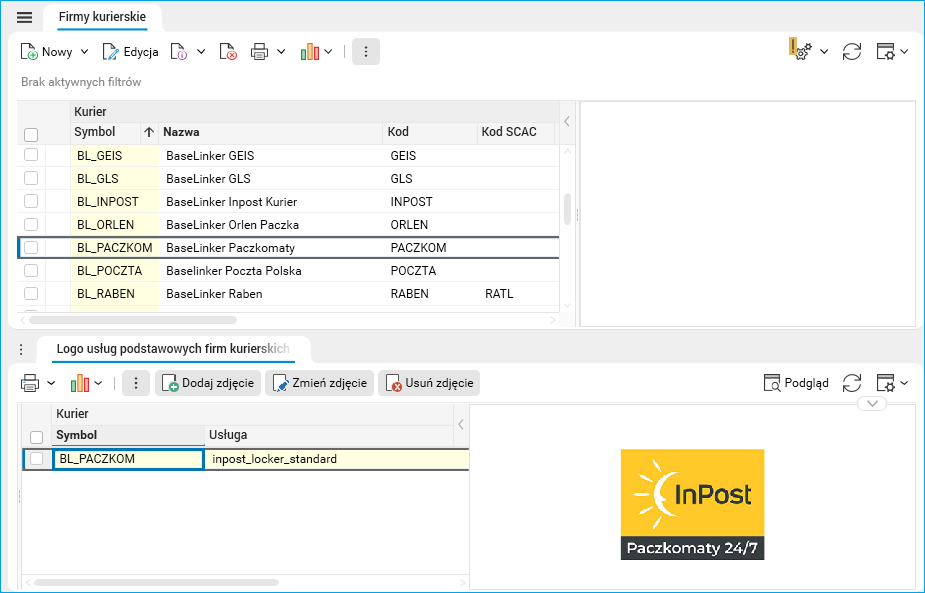Click the RATL SCAC code cell
Screen dimensions: 925x593
tap(499, 294)
